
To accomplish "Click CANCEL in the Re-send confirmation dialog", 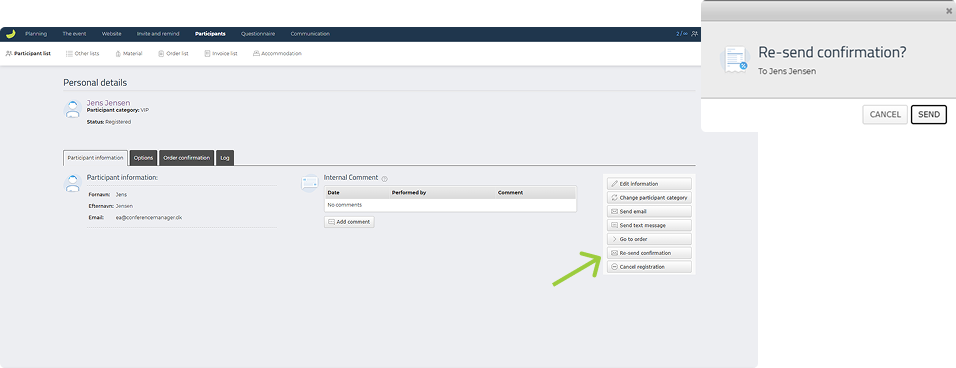I will pyautogui.click(x=885, y=115).
